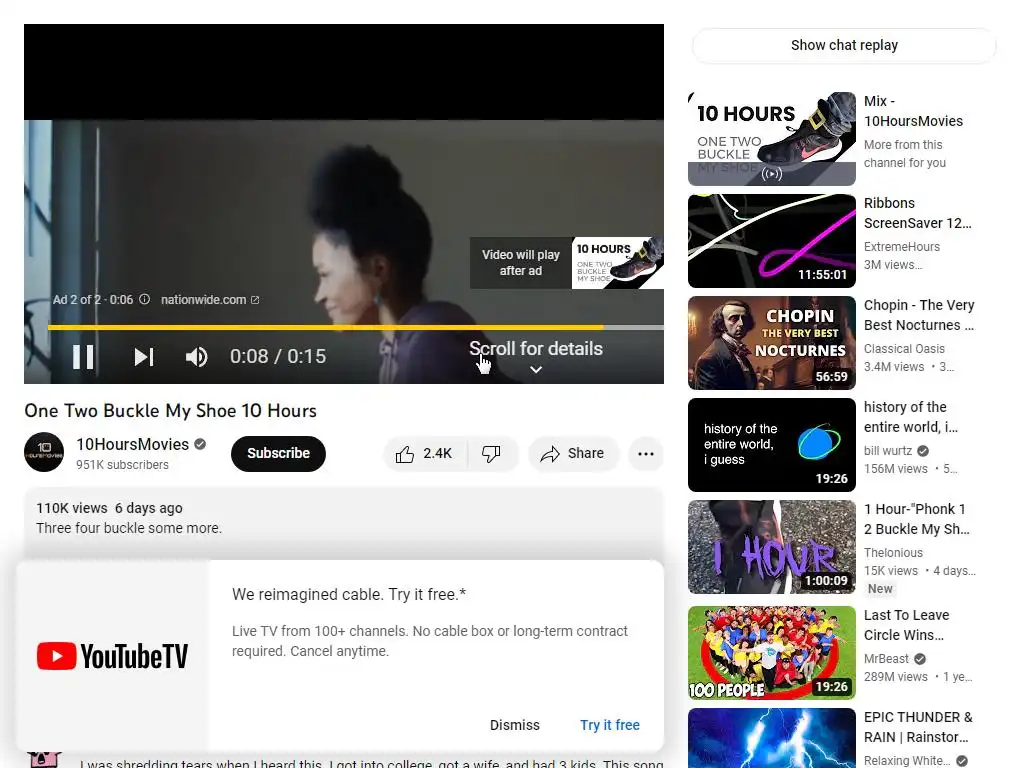Share the video
Image resolution: width=1024 pixels, height=768 pixels.
[x=572, y=453]
